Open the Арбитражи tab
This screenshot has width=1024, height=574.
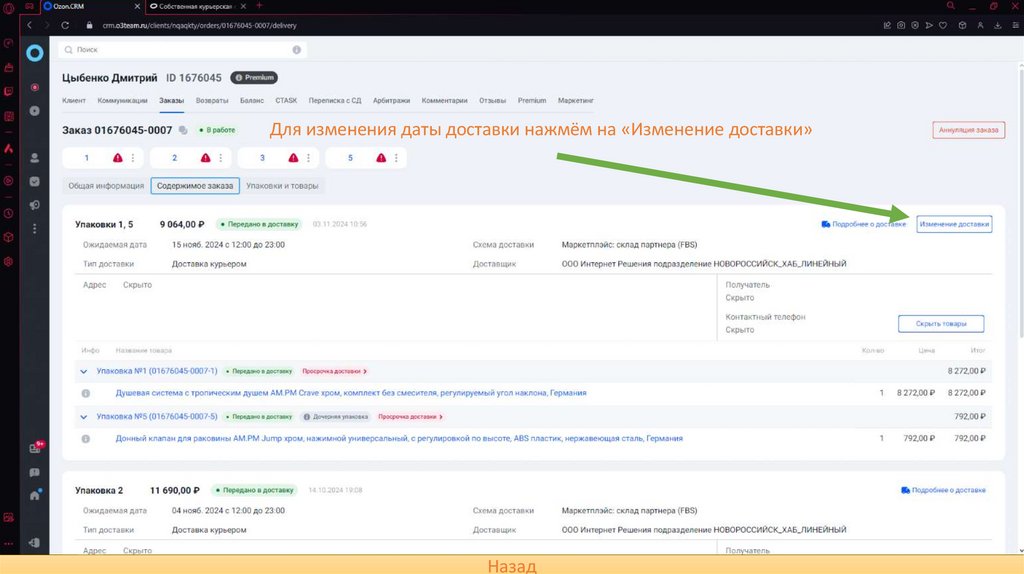click(391, 101)
